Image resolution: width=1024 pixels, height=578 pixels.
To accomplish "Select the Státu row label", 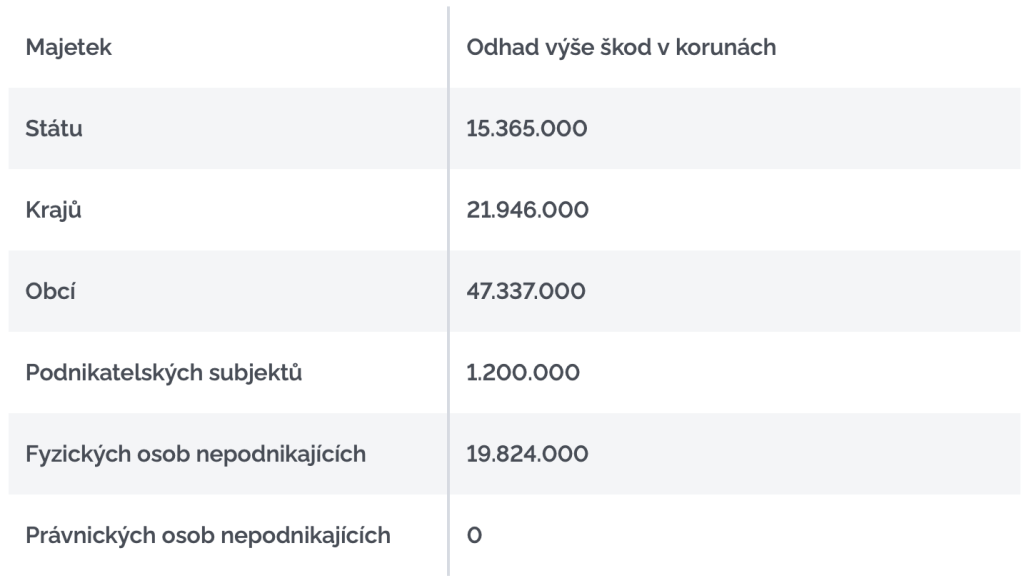I will coord(54,128).
